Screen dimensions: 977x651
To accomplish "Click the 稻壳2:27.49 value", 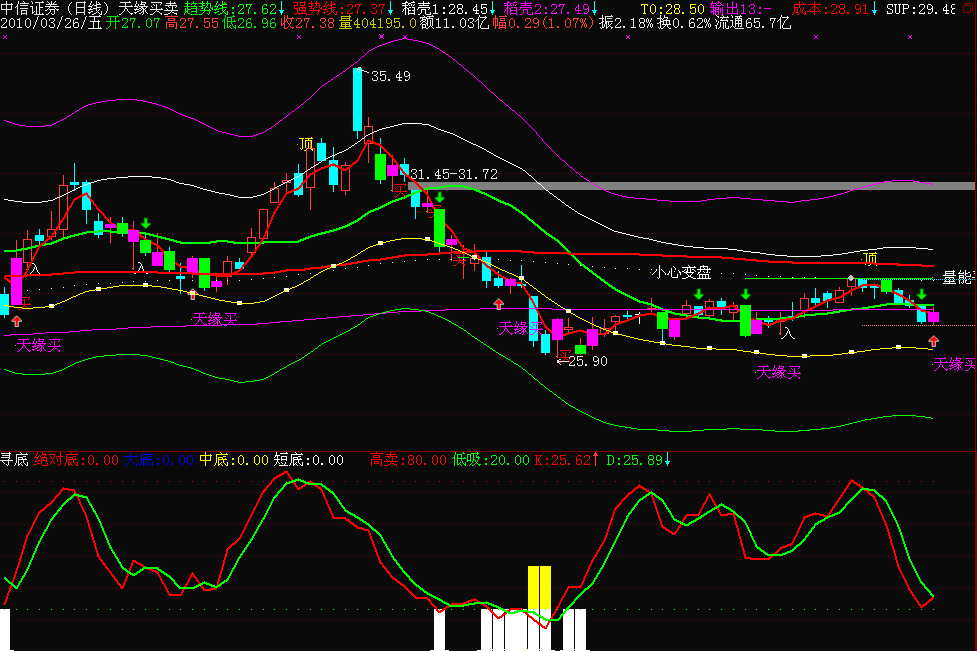I will tap(547, 9).
